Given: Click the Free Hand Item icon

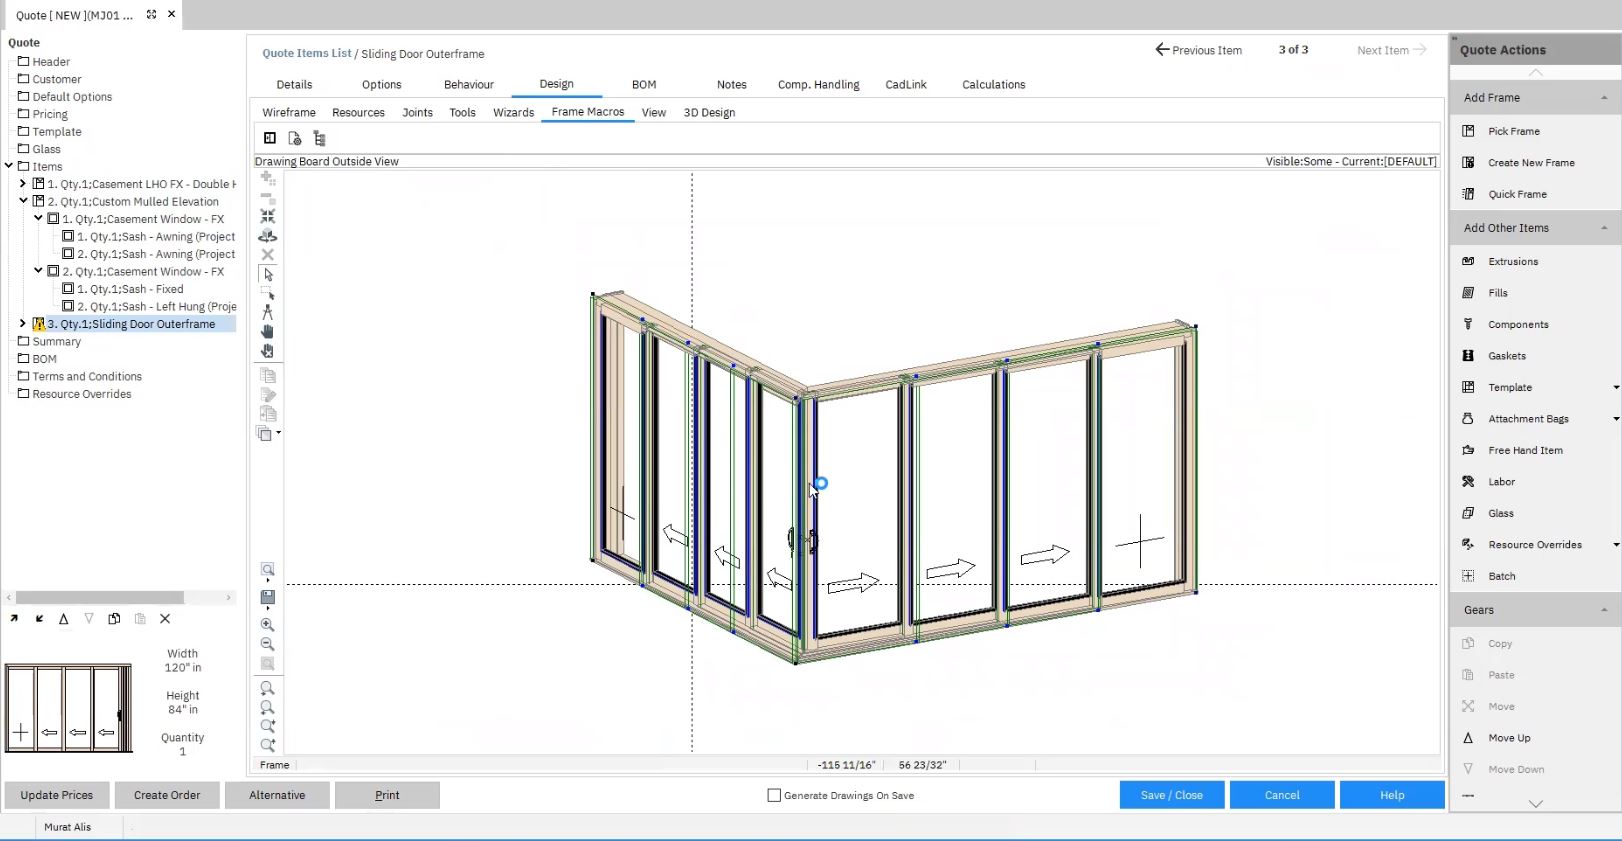Looking at the screenshot, I should click(1468, 450).
